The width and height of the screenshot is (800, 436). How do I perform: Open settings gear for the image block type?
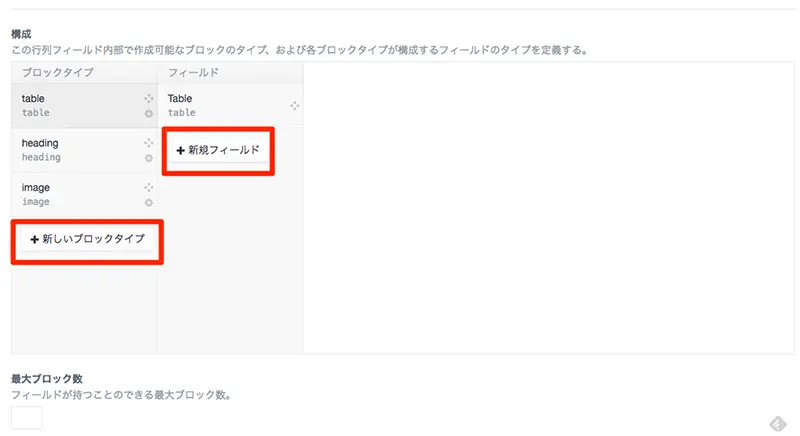click(x=148, y=202)
